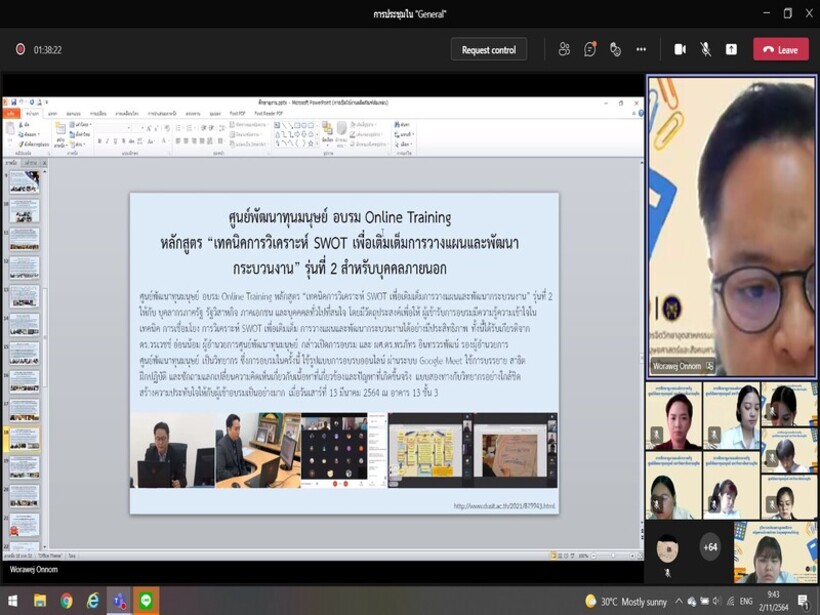
Task: Open Internet Explorer from the taskbar
Action: 93,600
